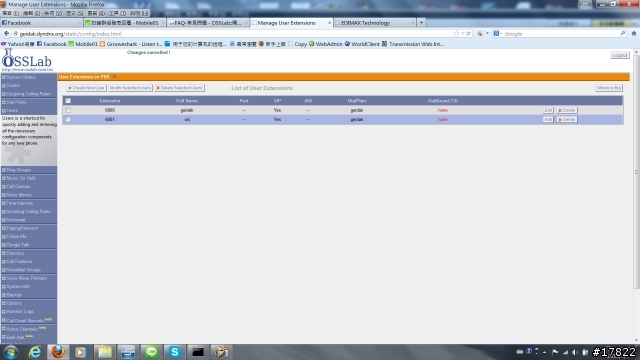
Task: Open the WorldClient bookmark
Action: point(362,44)
